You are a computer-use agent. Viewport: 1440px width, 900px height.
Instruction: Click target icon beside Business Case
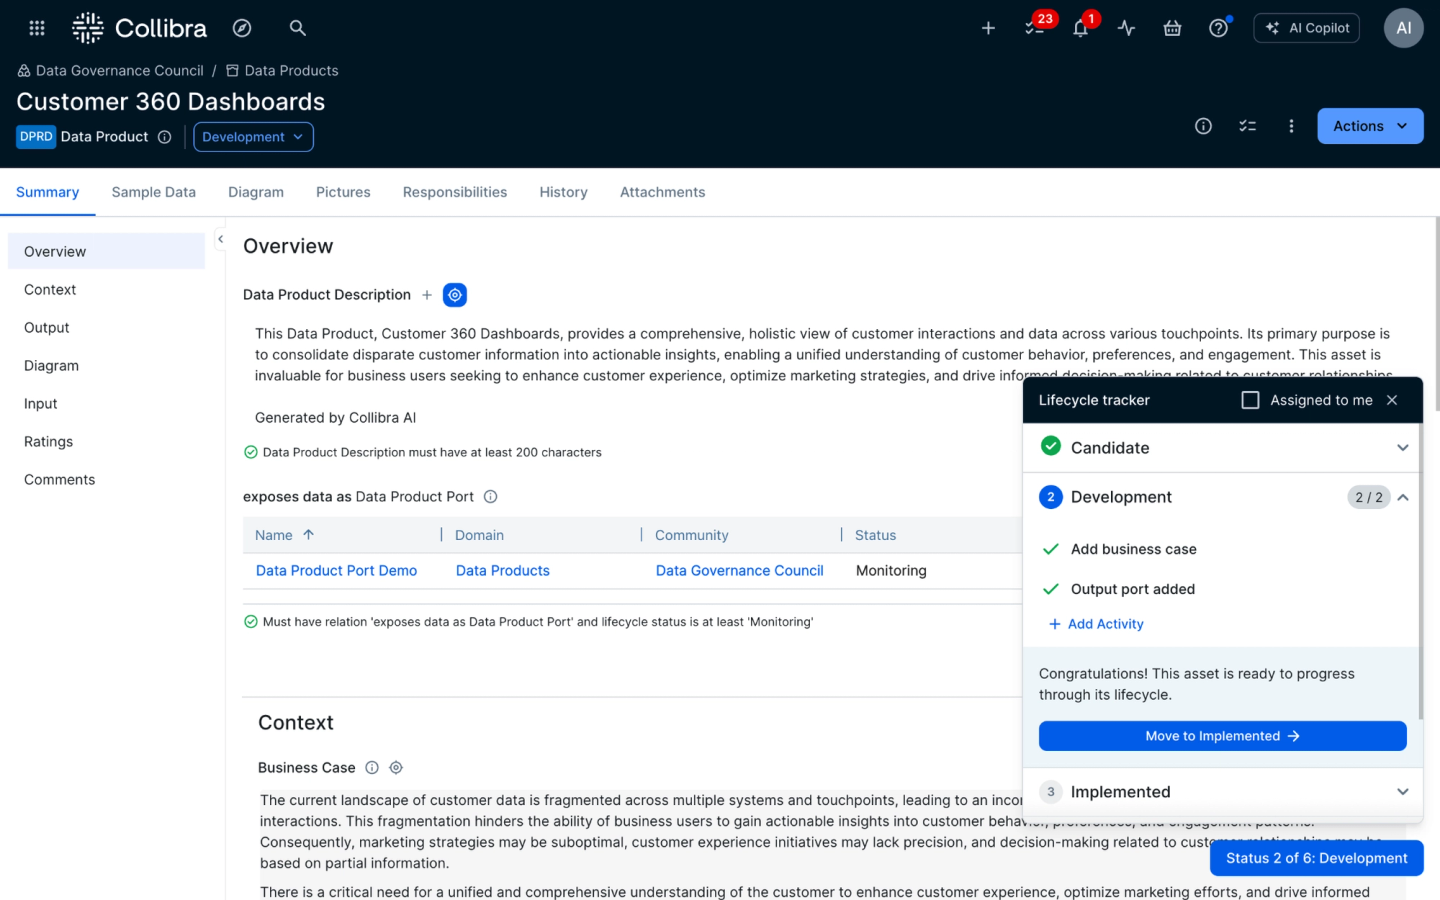[396, 768]
